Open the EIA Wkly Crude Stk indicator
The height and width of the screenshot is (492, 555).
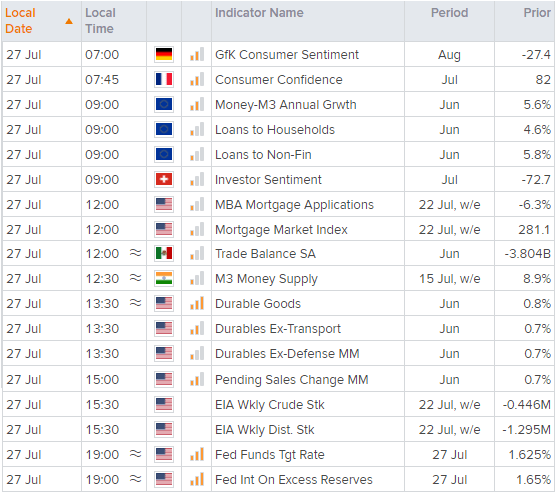click(x=269, y=405)
